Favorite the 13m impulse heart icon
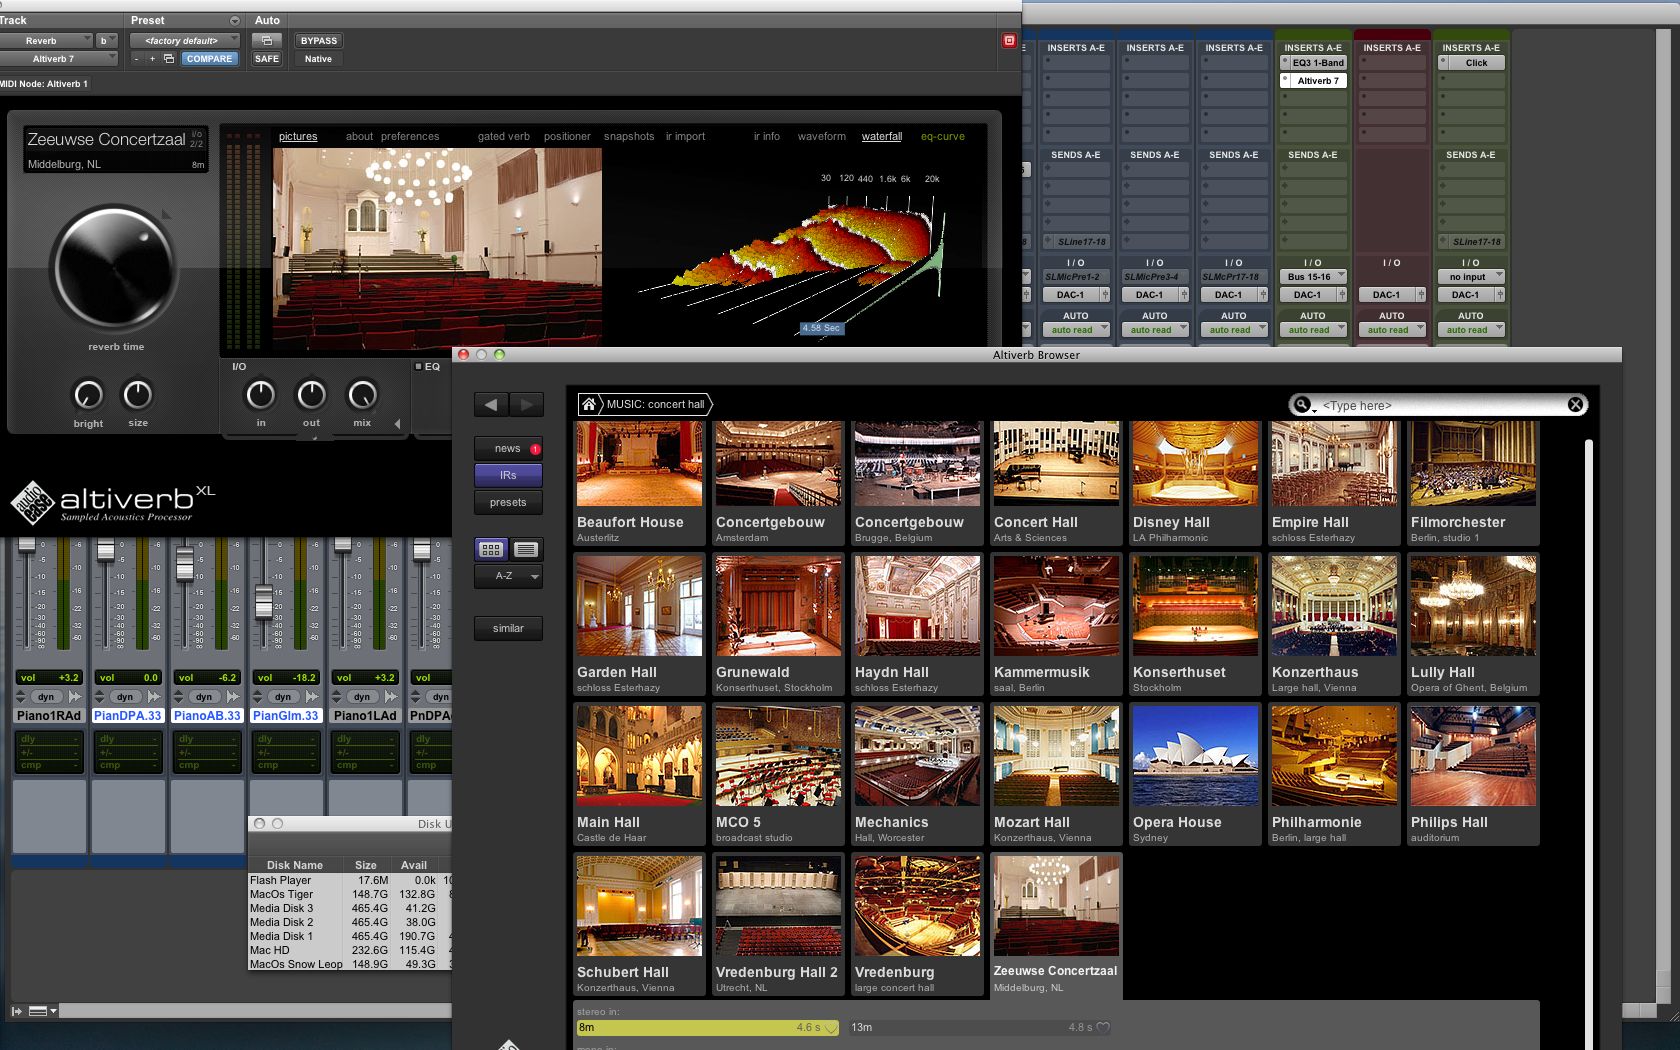The width and height of the screenshot is (1680, 1050). click(x=1103, y=1027)
